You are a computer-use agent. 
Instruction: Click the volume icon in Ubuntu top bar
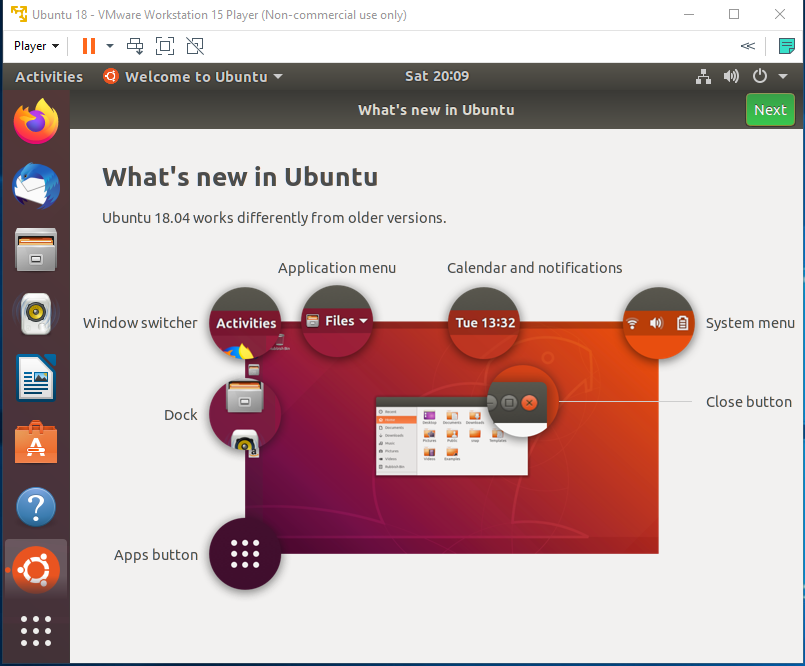pyautogui.click(x=731, y=77)
